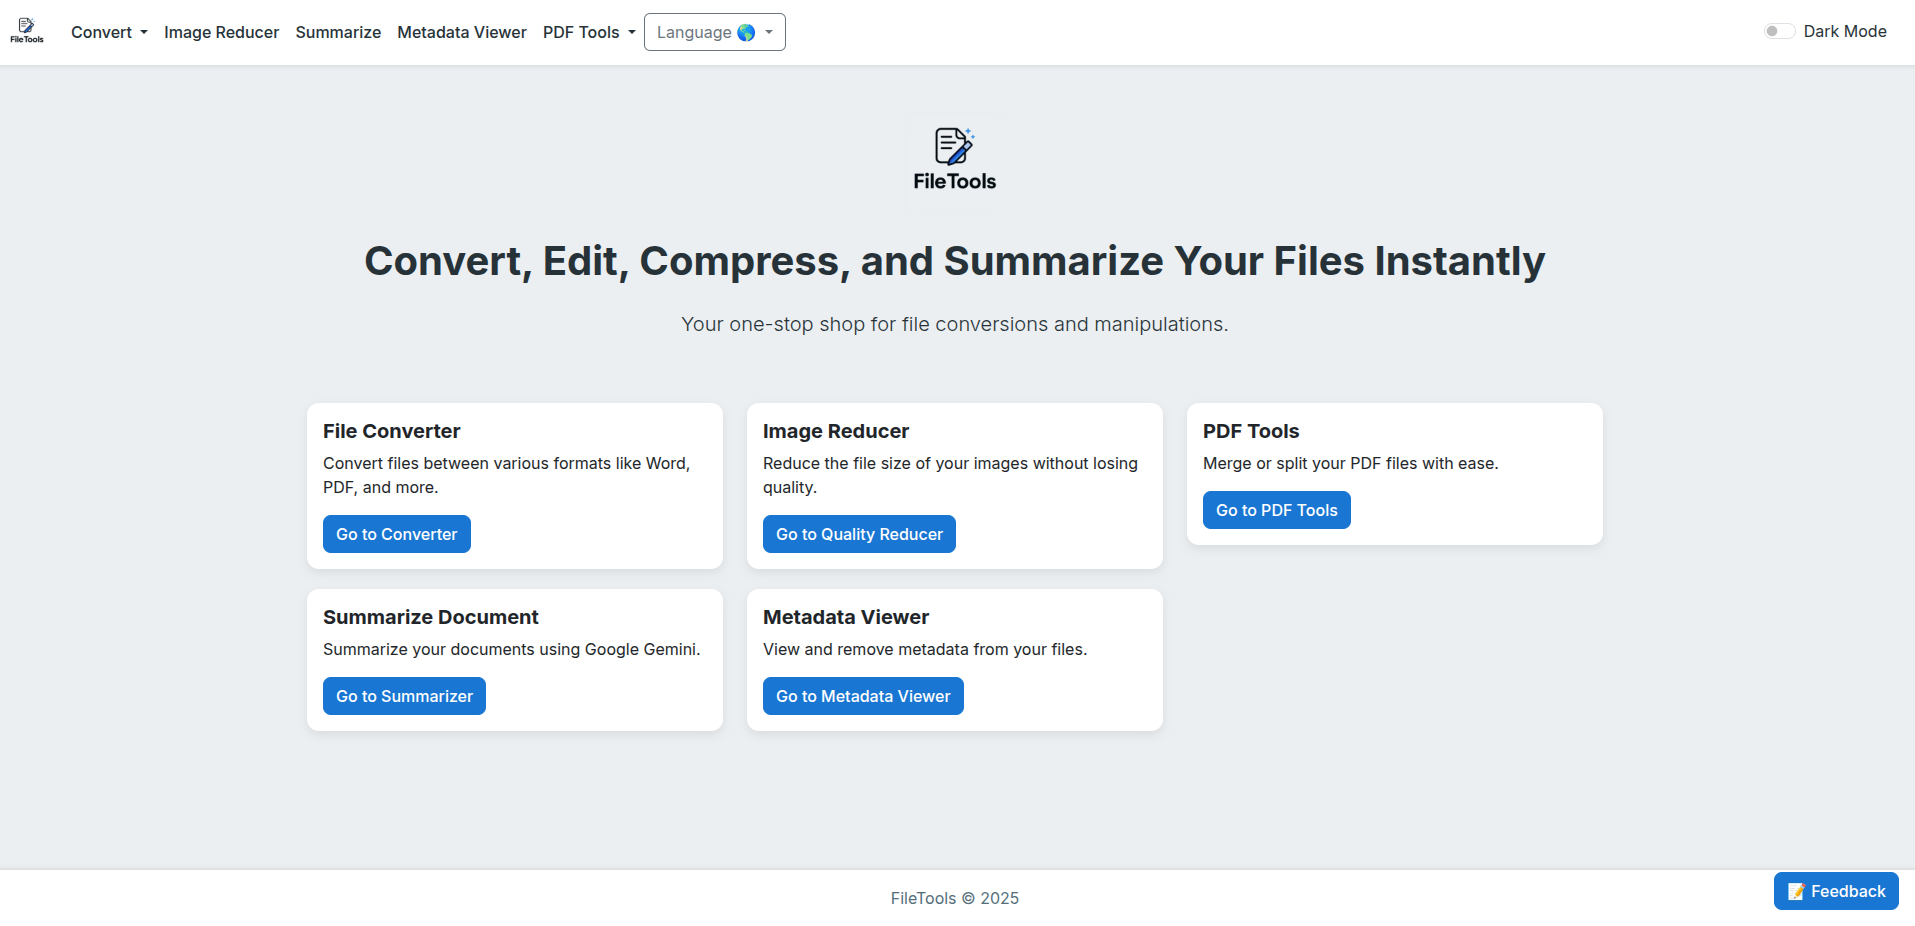Click Go to PDF Tools button
The image size is (1915, 926).
(x=1276, y=510)
